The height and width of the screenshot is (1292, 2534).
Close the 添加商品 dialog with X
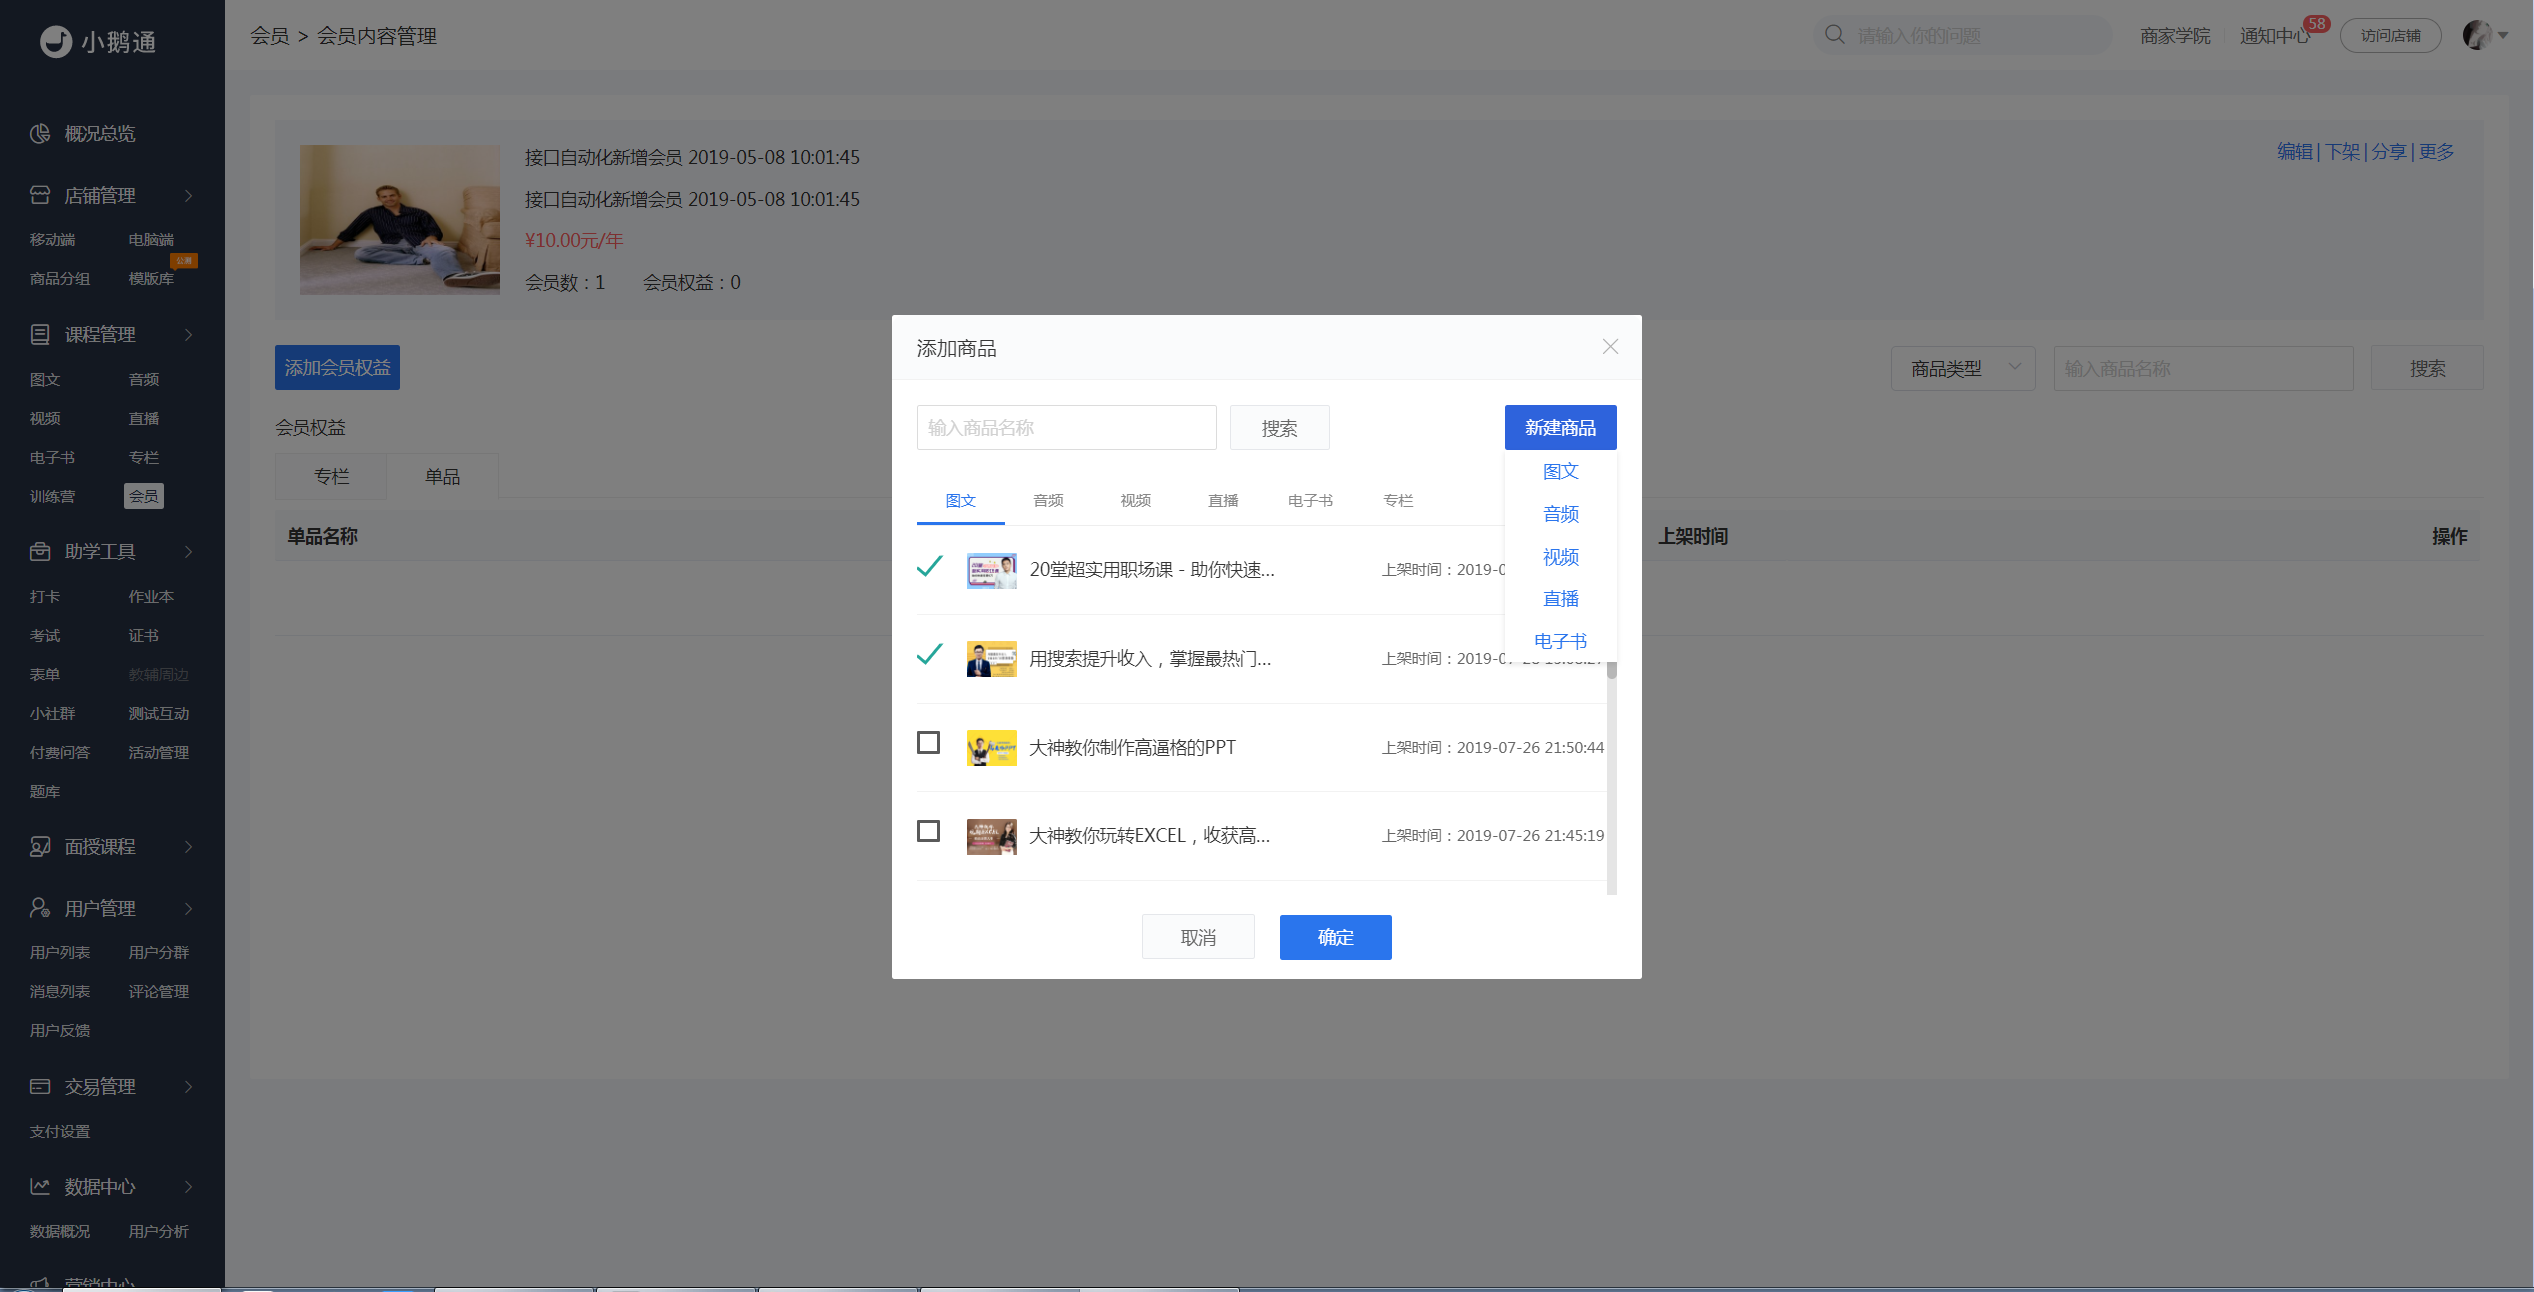click(x=1610, y=347)
